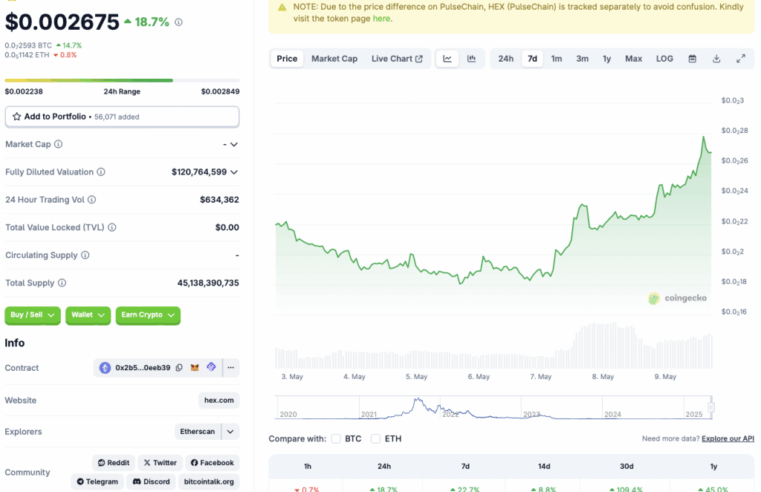Click the 7d column header in performance table
The width and height of the screenshot is (761, 492).
point(465,466)
